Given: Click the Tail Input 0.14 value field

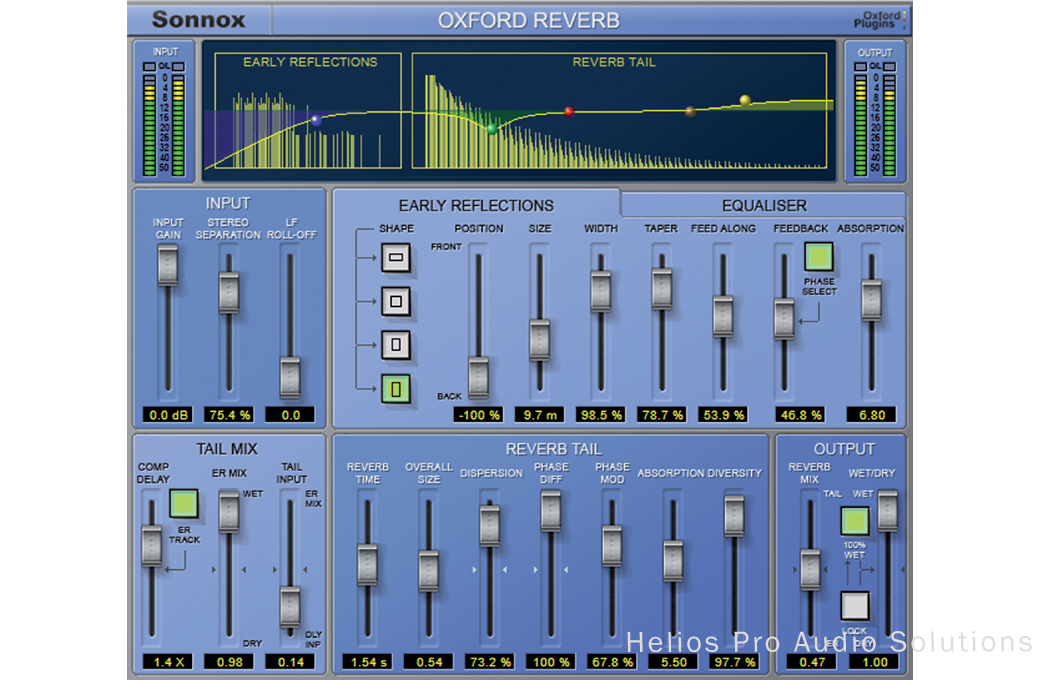Looking at the screenshot, I should tap(290, 662).
